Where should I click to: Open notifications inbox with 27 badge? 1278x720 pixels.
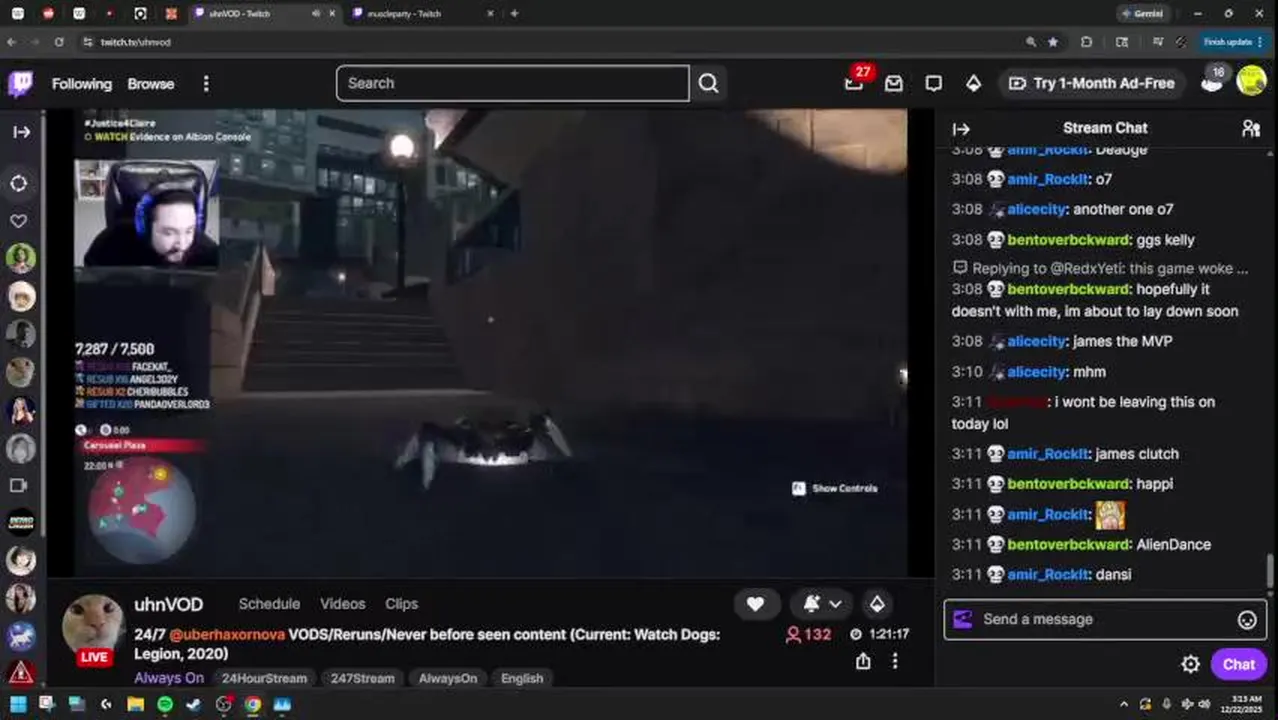pyautogui.click(x=855, y=82)
